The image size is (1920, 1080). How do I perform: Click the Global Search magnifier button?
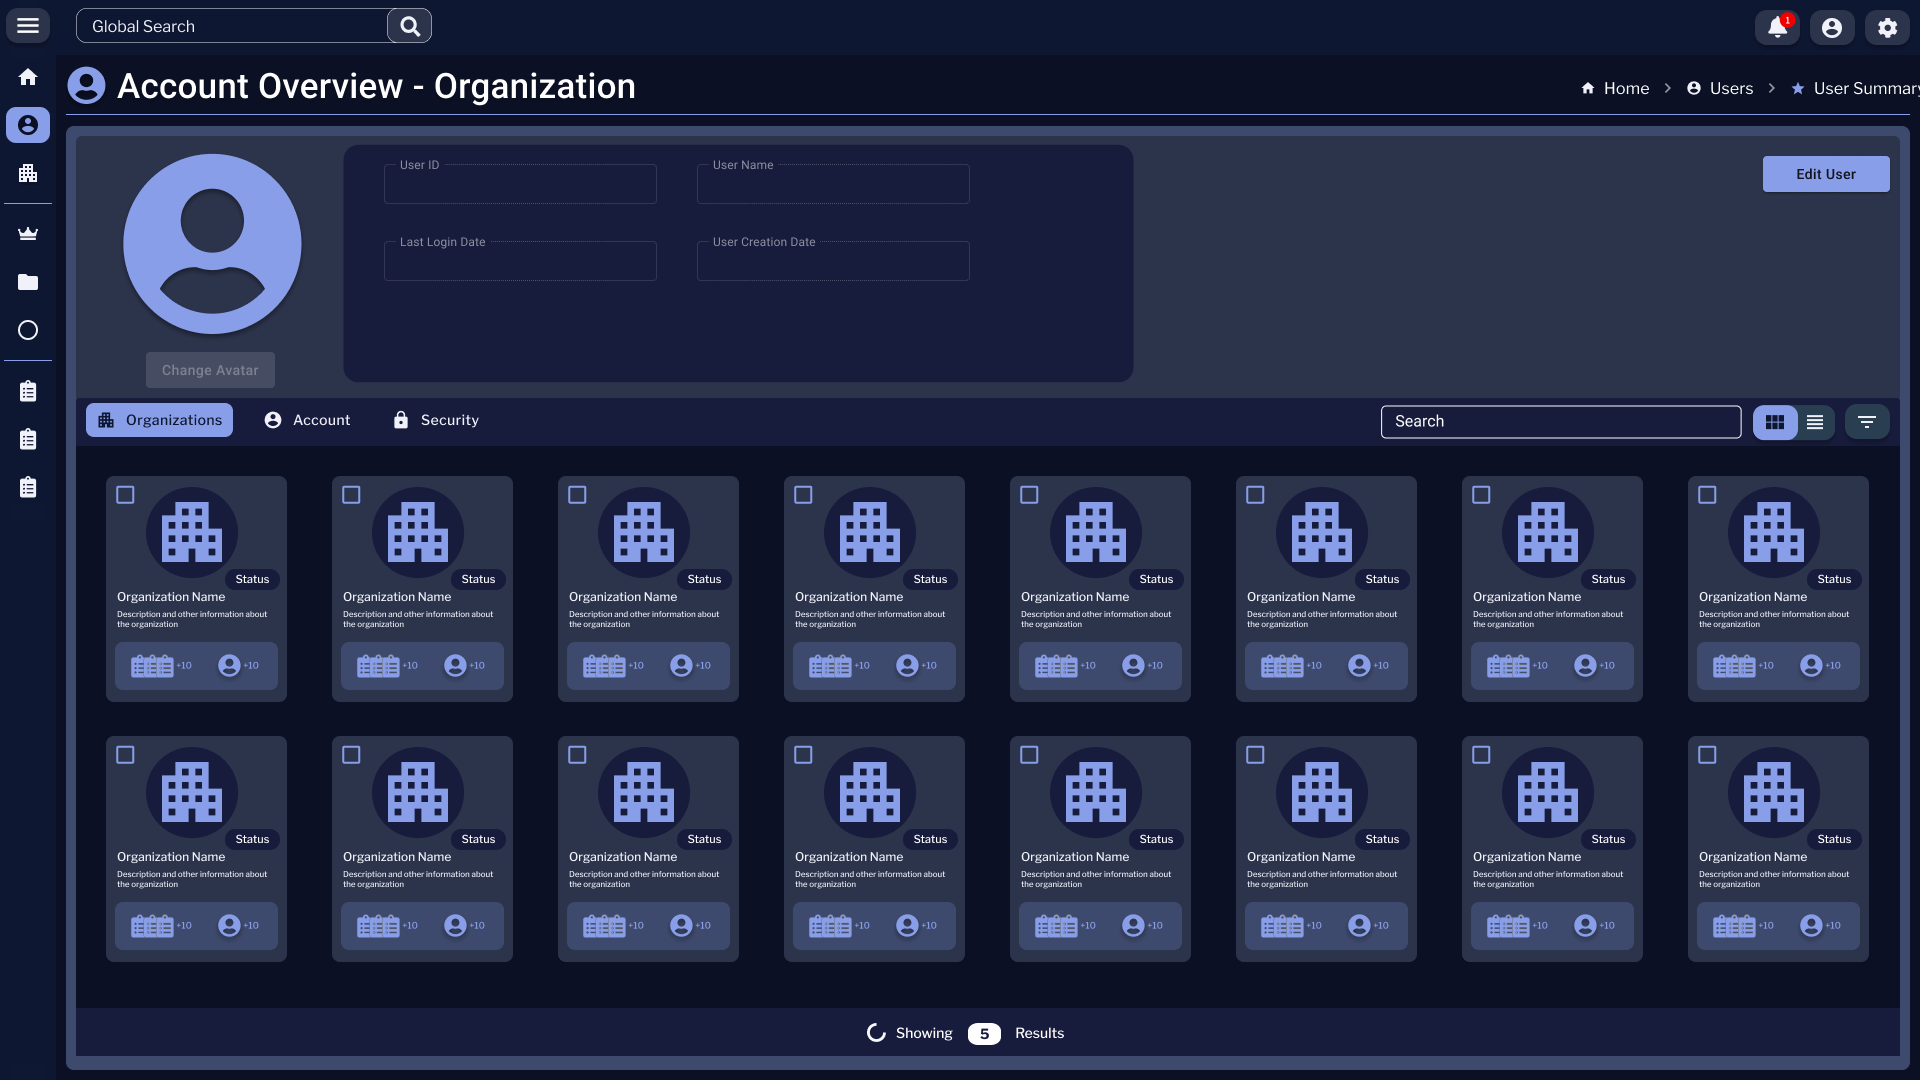coord(409,26)
